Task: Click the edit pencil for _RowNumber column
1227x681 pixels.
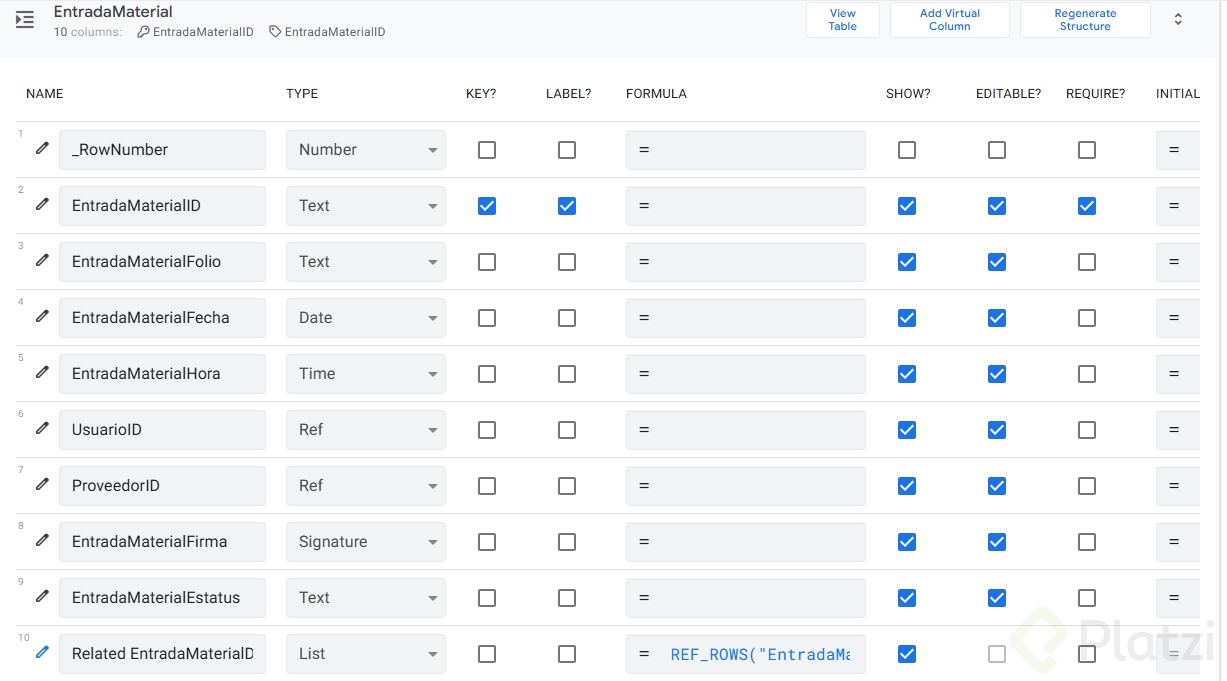Action: 42,148
